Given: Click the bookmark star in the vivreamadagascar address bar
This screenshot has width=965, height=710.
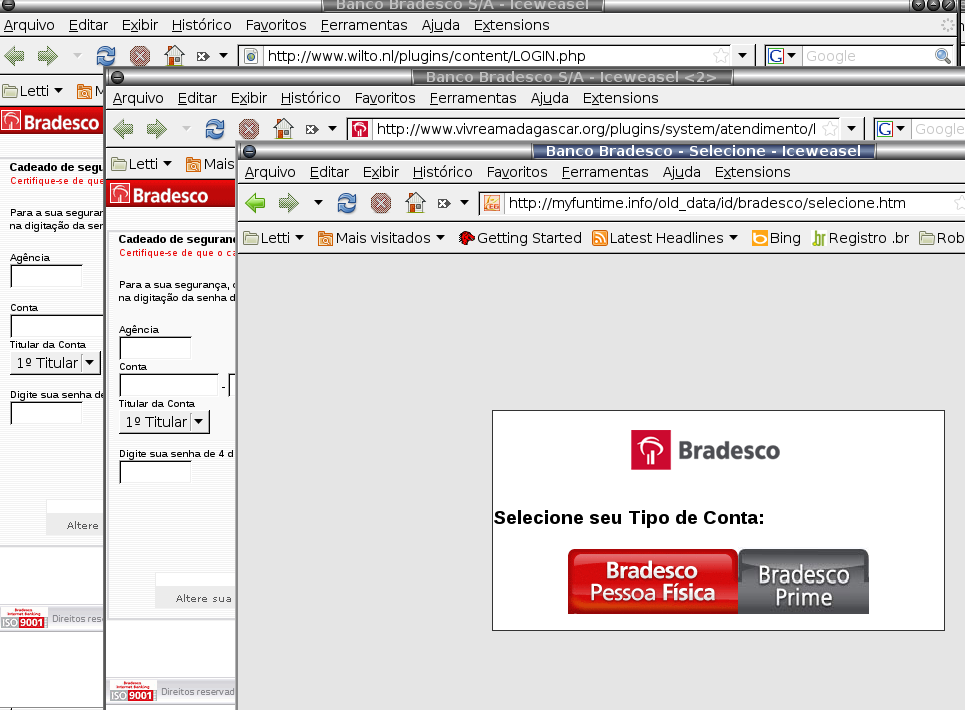Looking at the screenshot, I should 830,129.
